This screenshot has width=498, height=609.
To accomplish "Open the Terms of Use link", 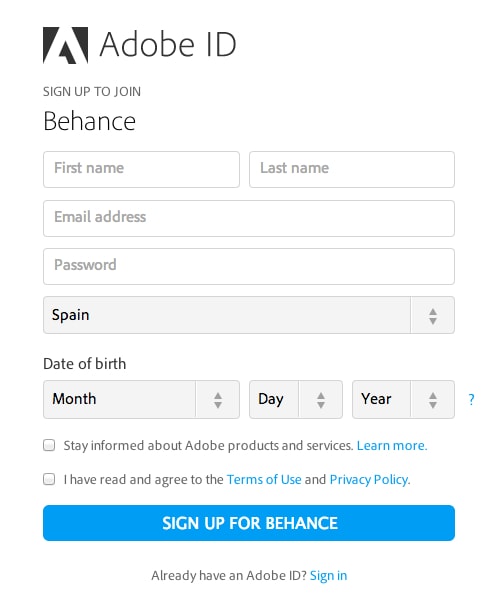I will point(264,480).
